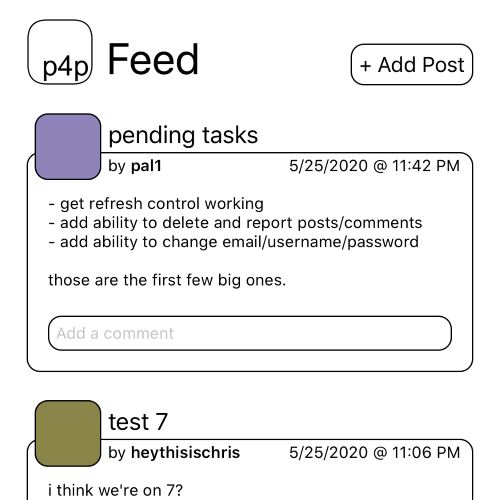The height and width of the screenshot is (500, 500).
Task: Click the word "by" before heythisischris
Action: pyautogui.click(x=117, y=453)
